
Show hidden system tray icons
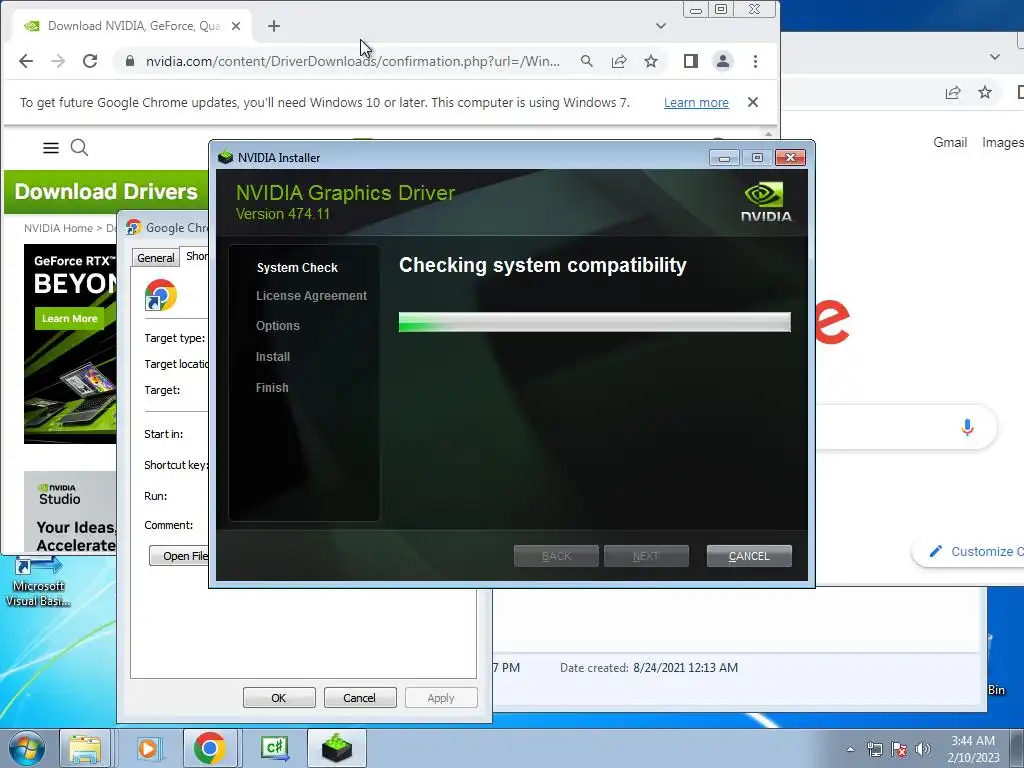[x=850, y=749]
